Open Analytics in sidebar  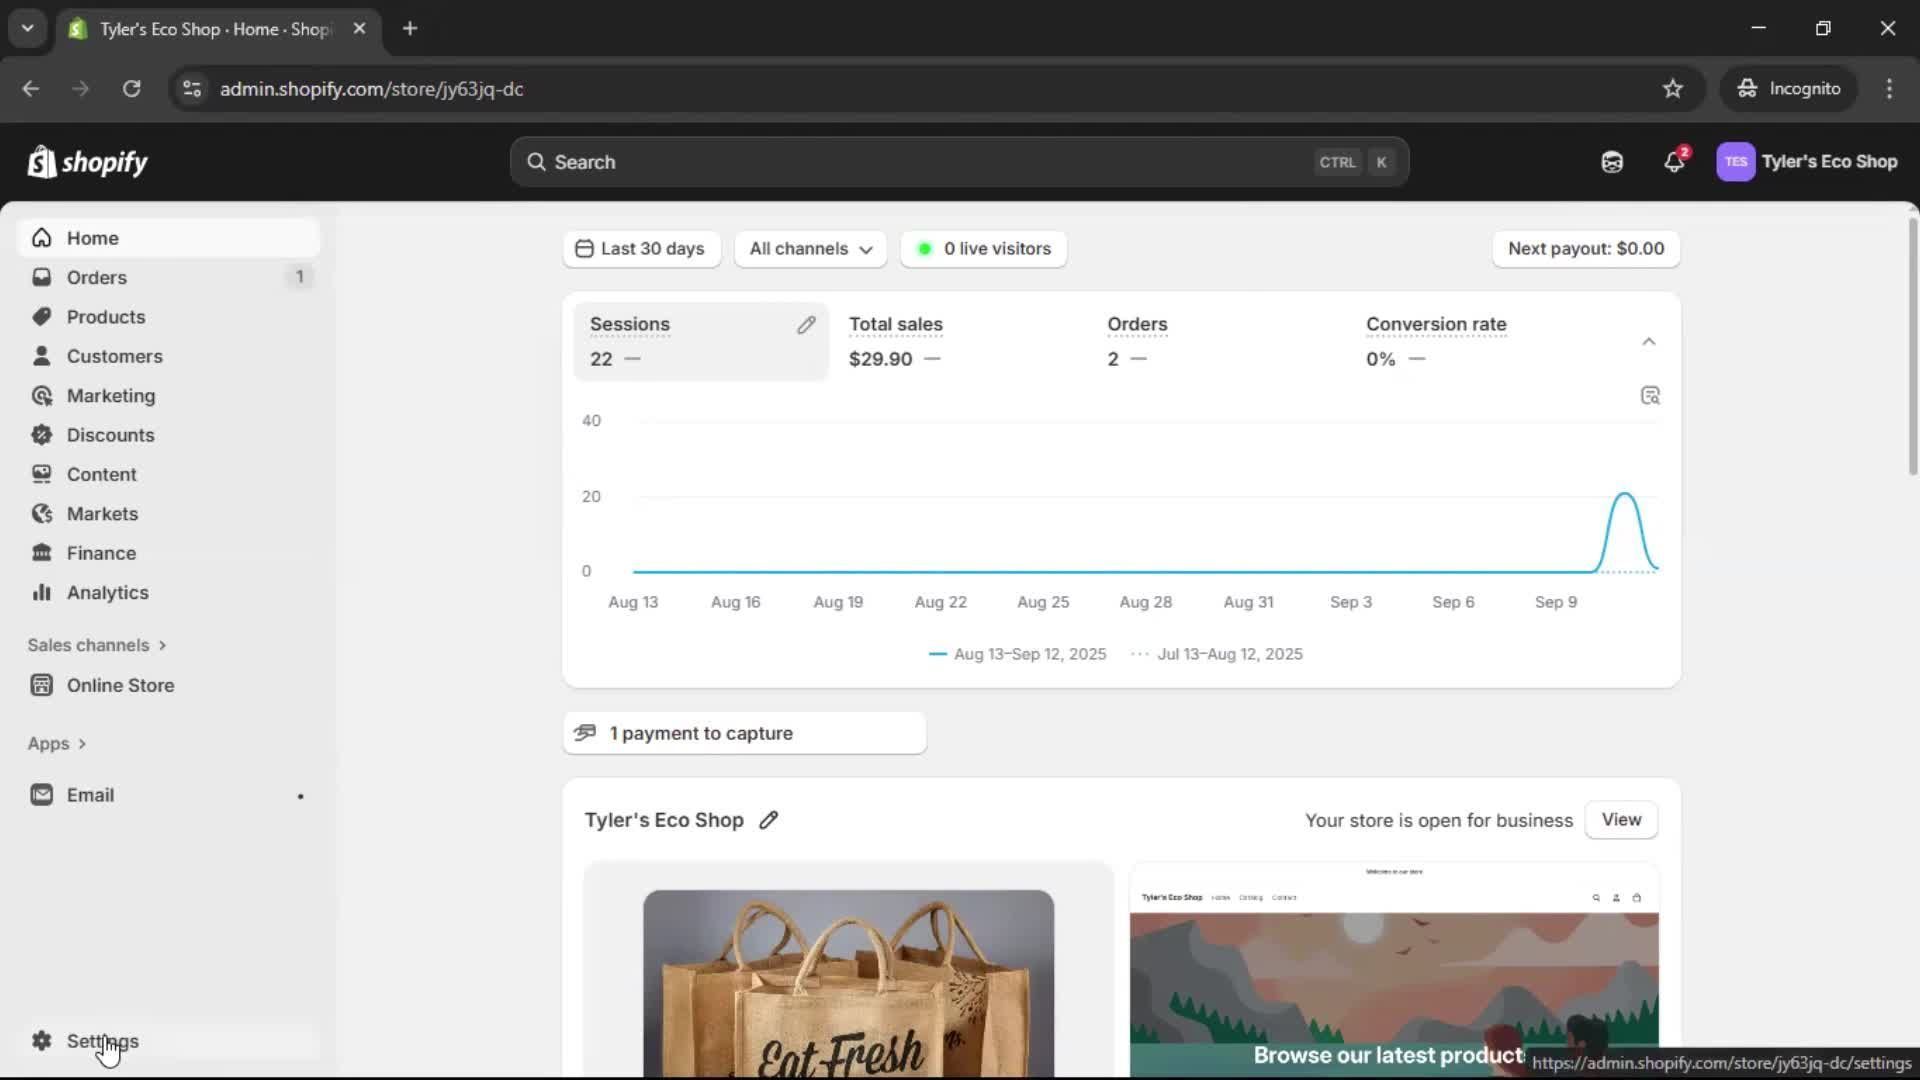(107, 593)
